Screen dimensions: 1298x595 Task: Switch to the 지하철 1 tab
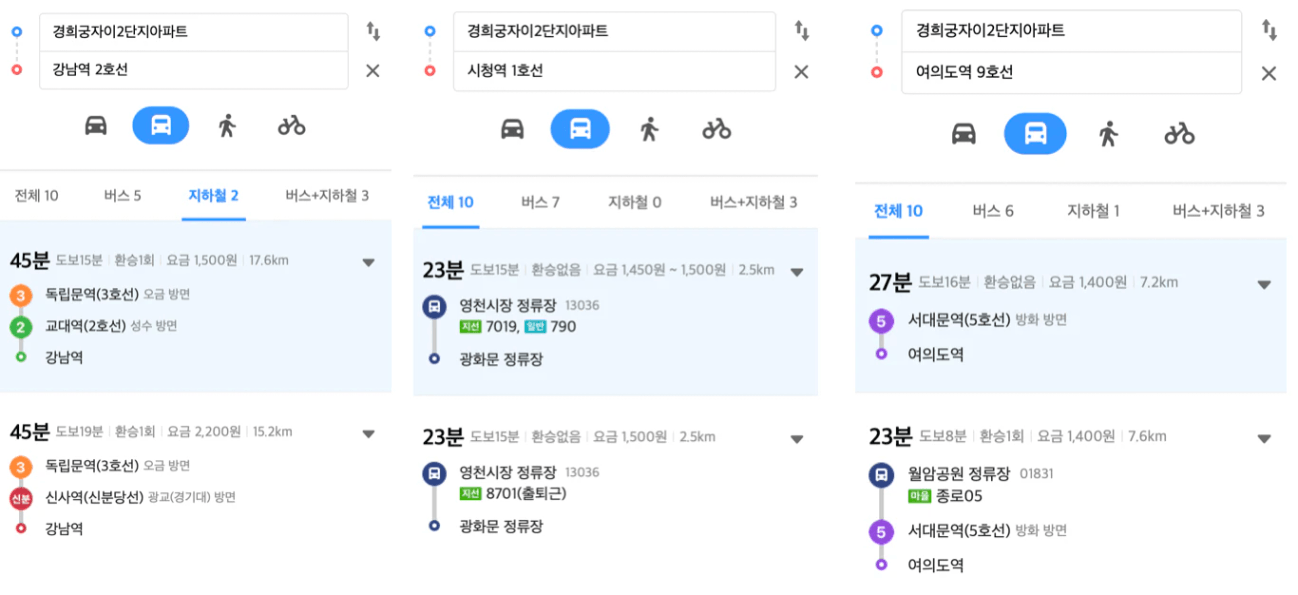point(1093,210)
